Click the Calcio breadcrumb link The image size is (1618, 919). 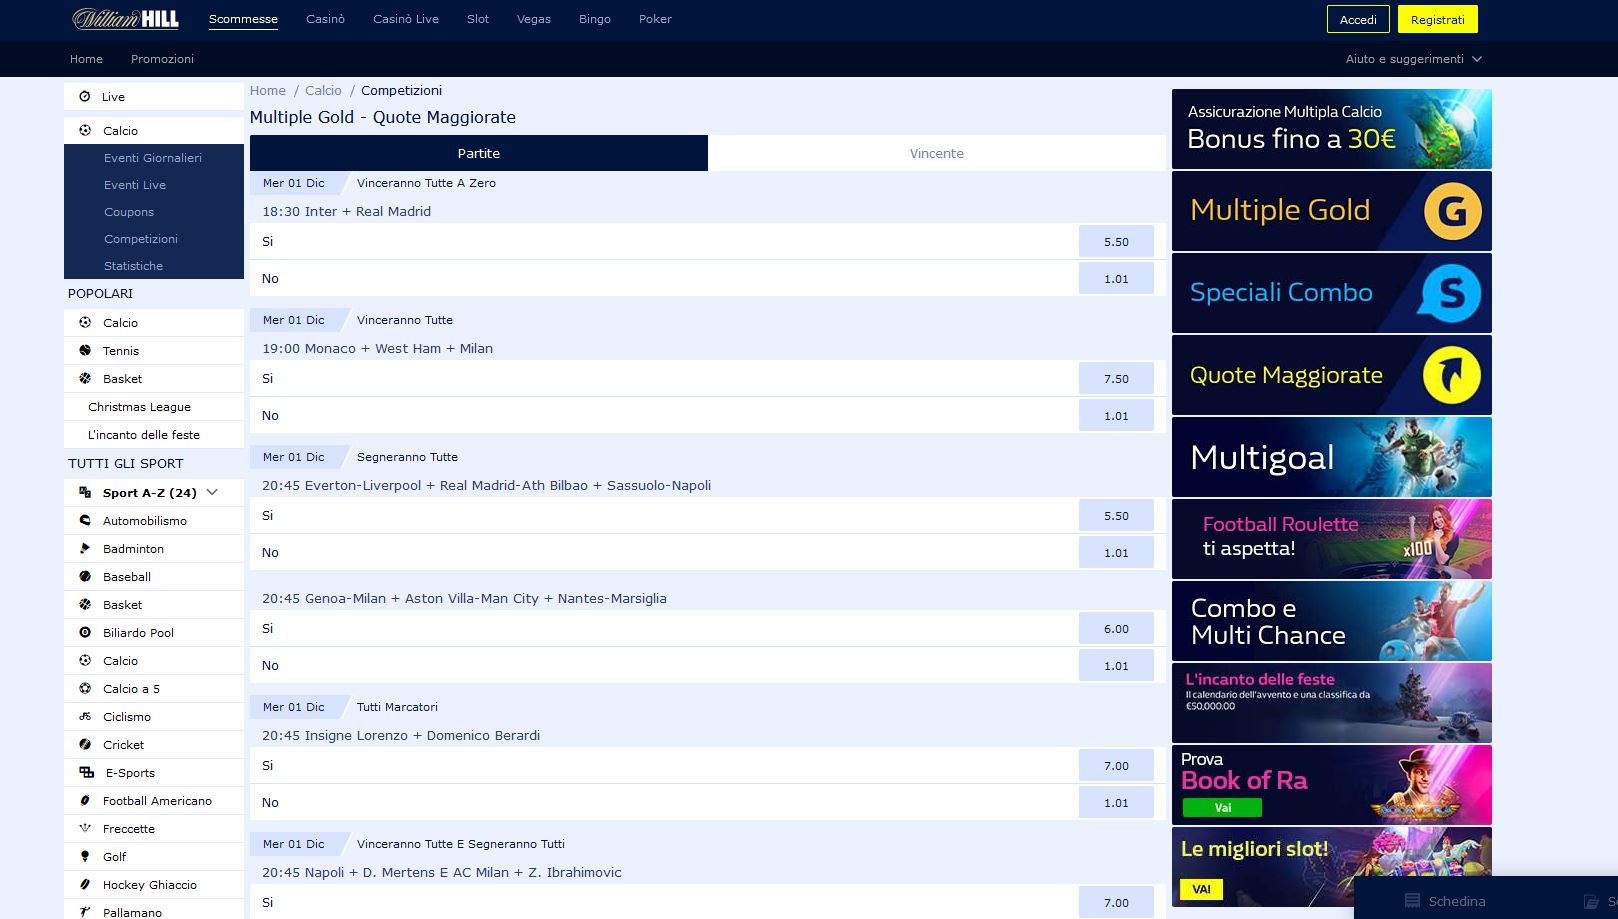(323, 91)
